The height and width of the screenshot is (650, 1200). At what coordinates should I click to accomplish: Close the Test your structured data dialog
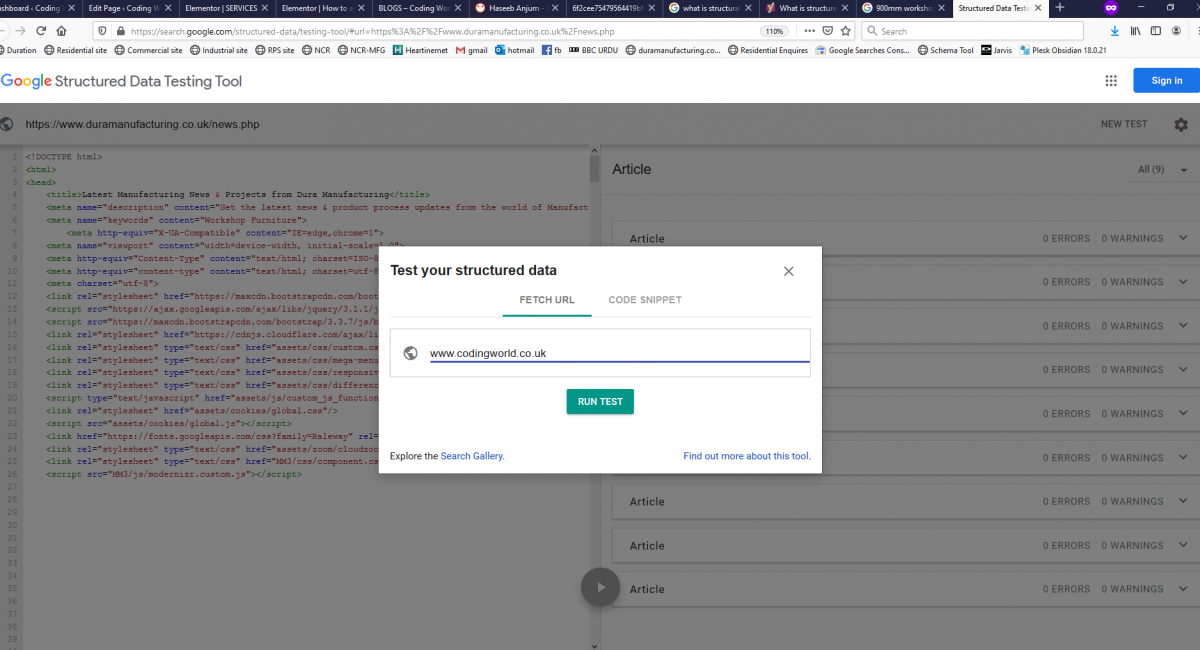pos(788,271)
